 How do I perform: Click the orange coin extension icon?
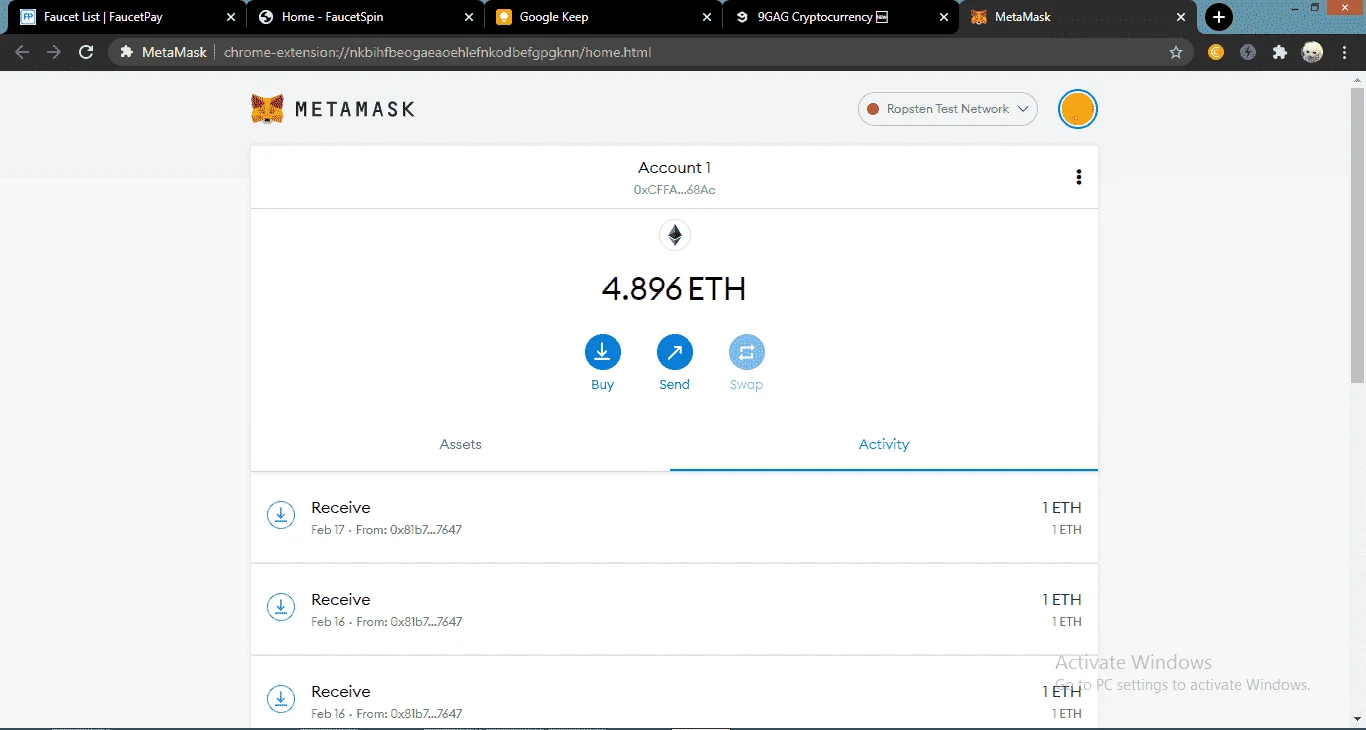pos(1216,52)
